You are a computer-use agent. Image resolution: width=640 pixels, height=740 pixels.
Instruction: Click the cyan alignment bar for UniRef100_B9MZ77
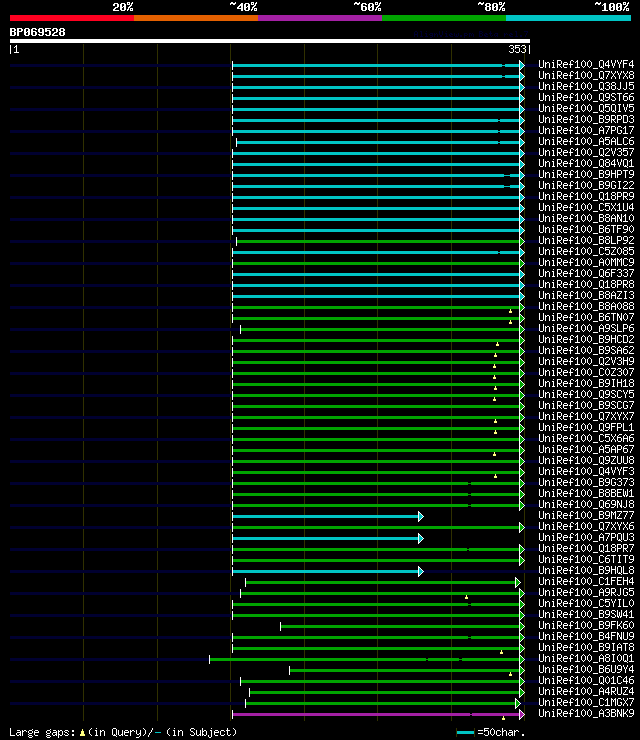(326, 517)
